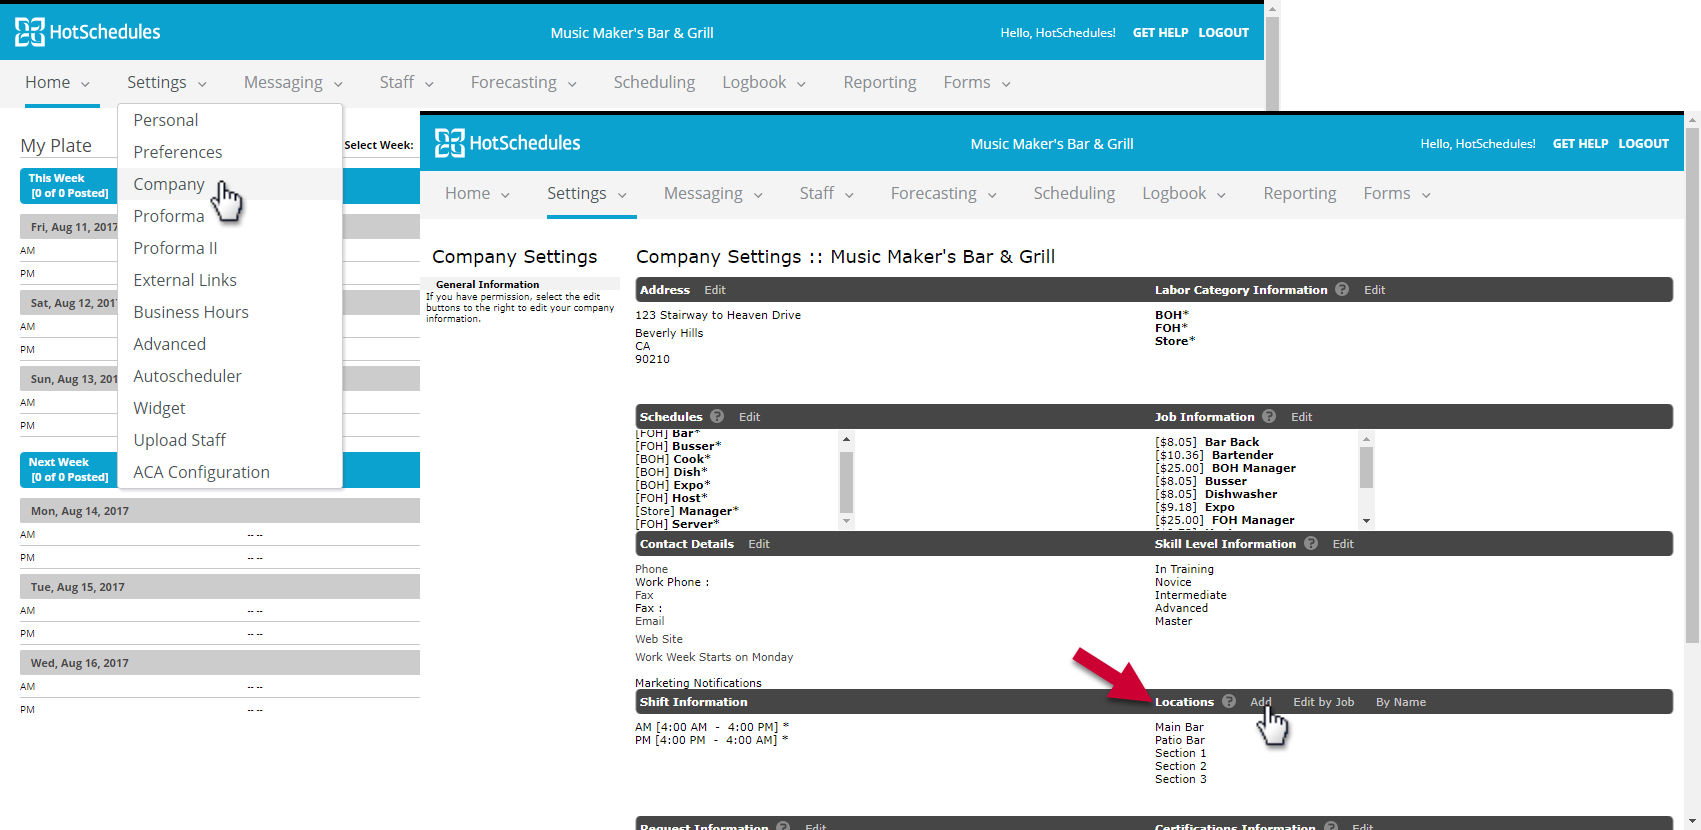
Task: Select Upload Staff from Settings menu
Action: [x=230, y=440]
